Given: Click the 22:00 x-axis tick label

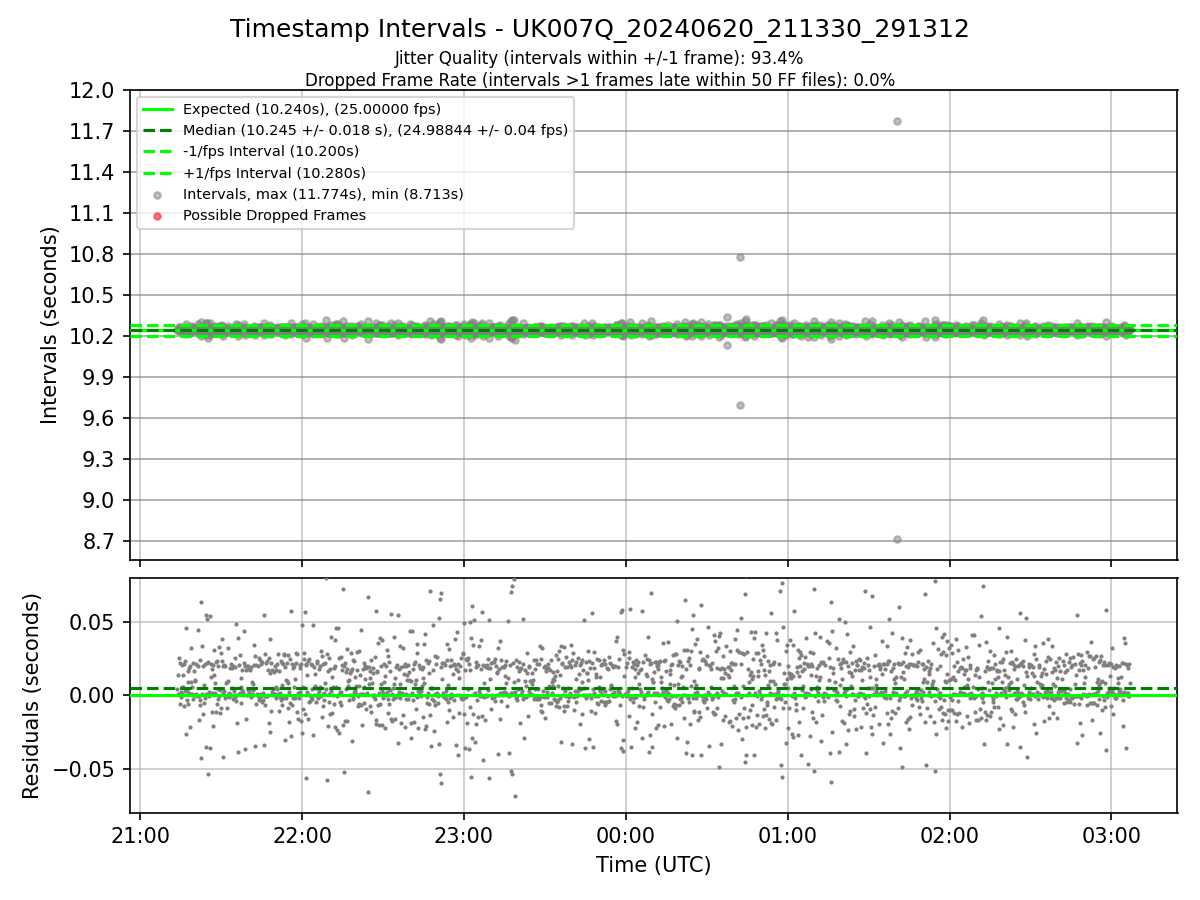Looking at the screenshot, I should pos(302,834).
